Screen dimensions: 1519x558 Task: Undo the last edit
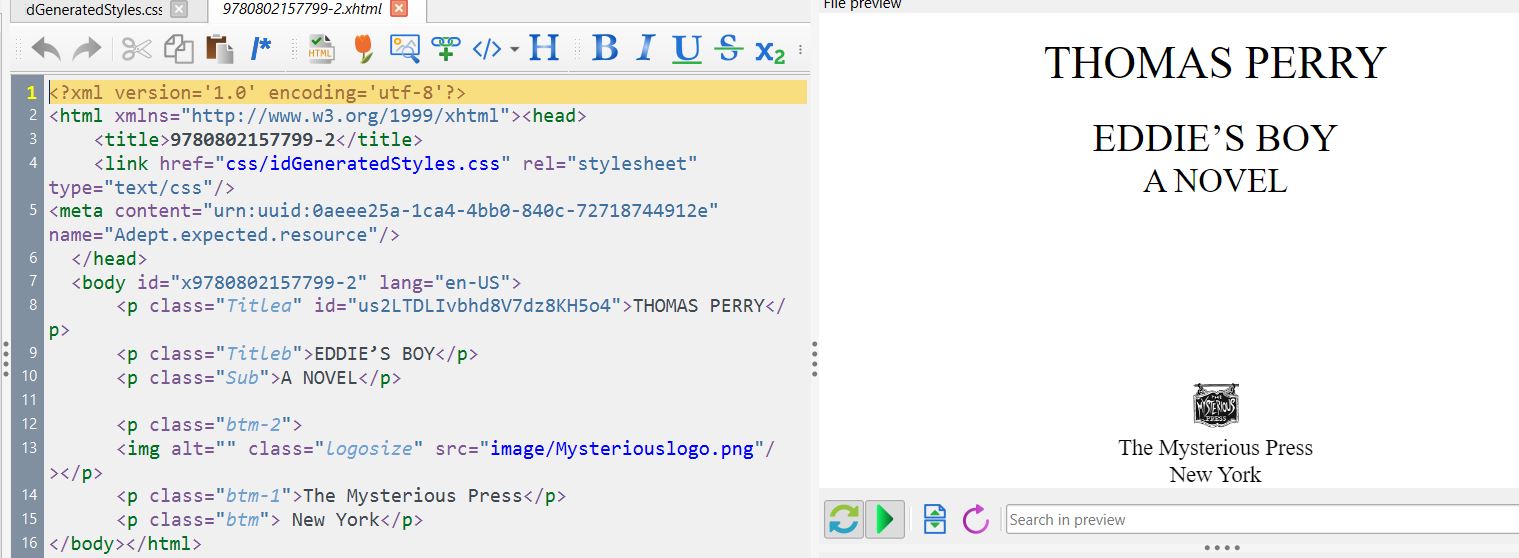(x=47, y=48)
